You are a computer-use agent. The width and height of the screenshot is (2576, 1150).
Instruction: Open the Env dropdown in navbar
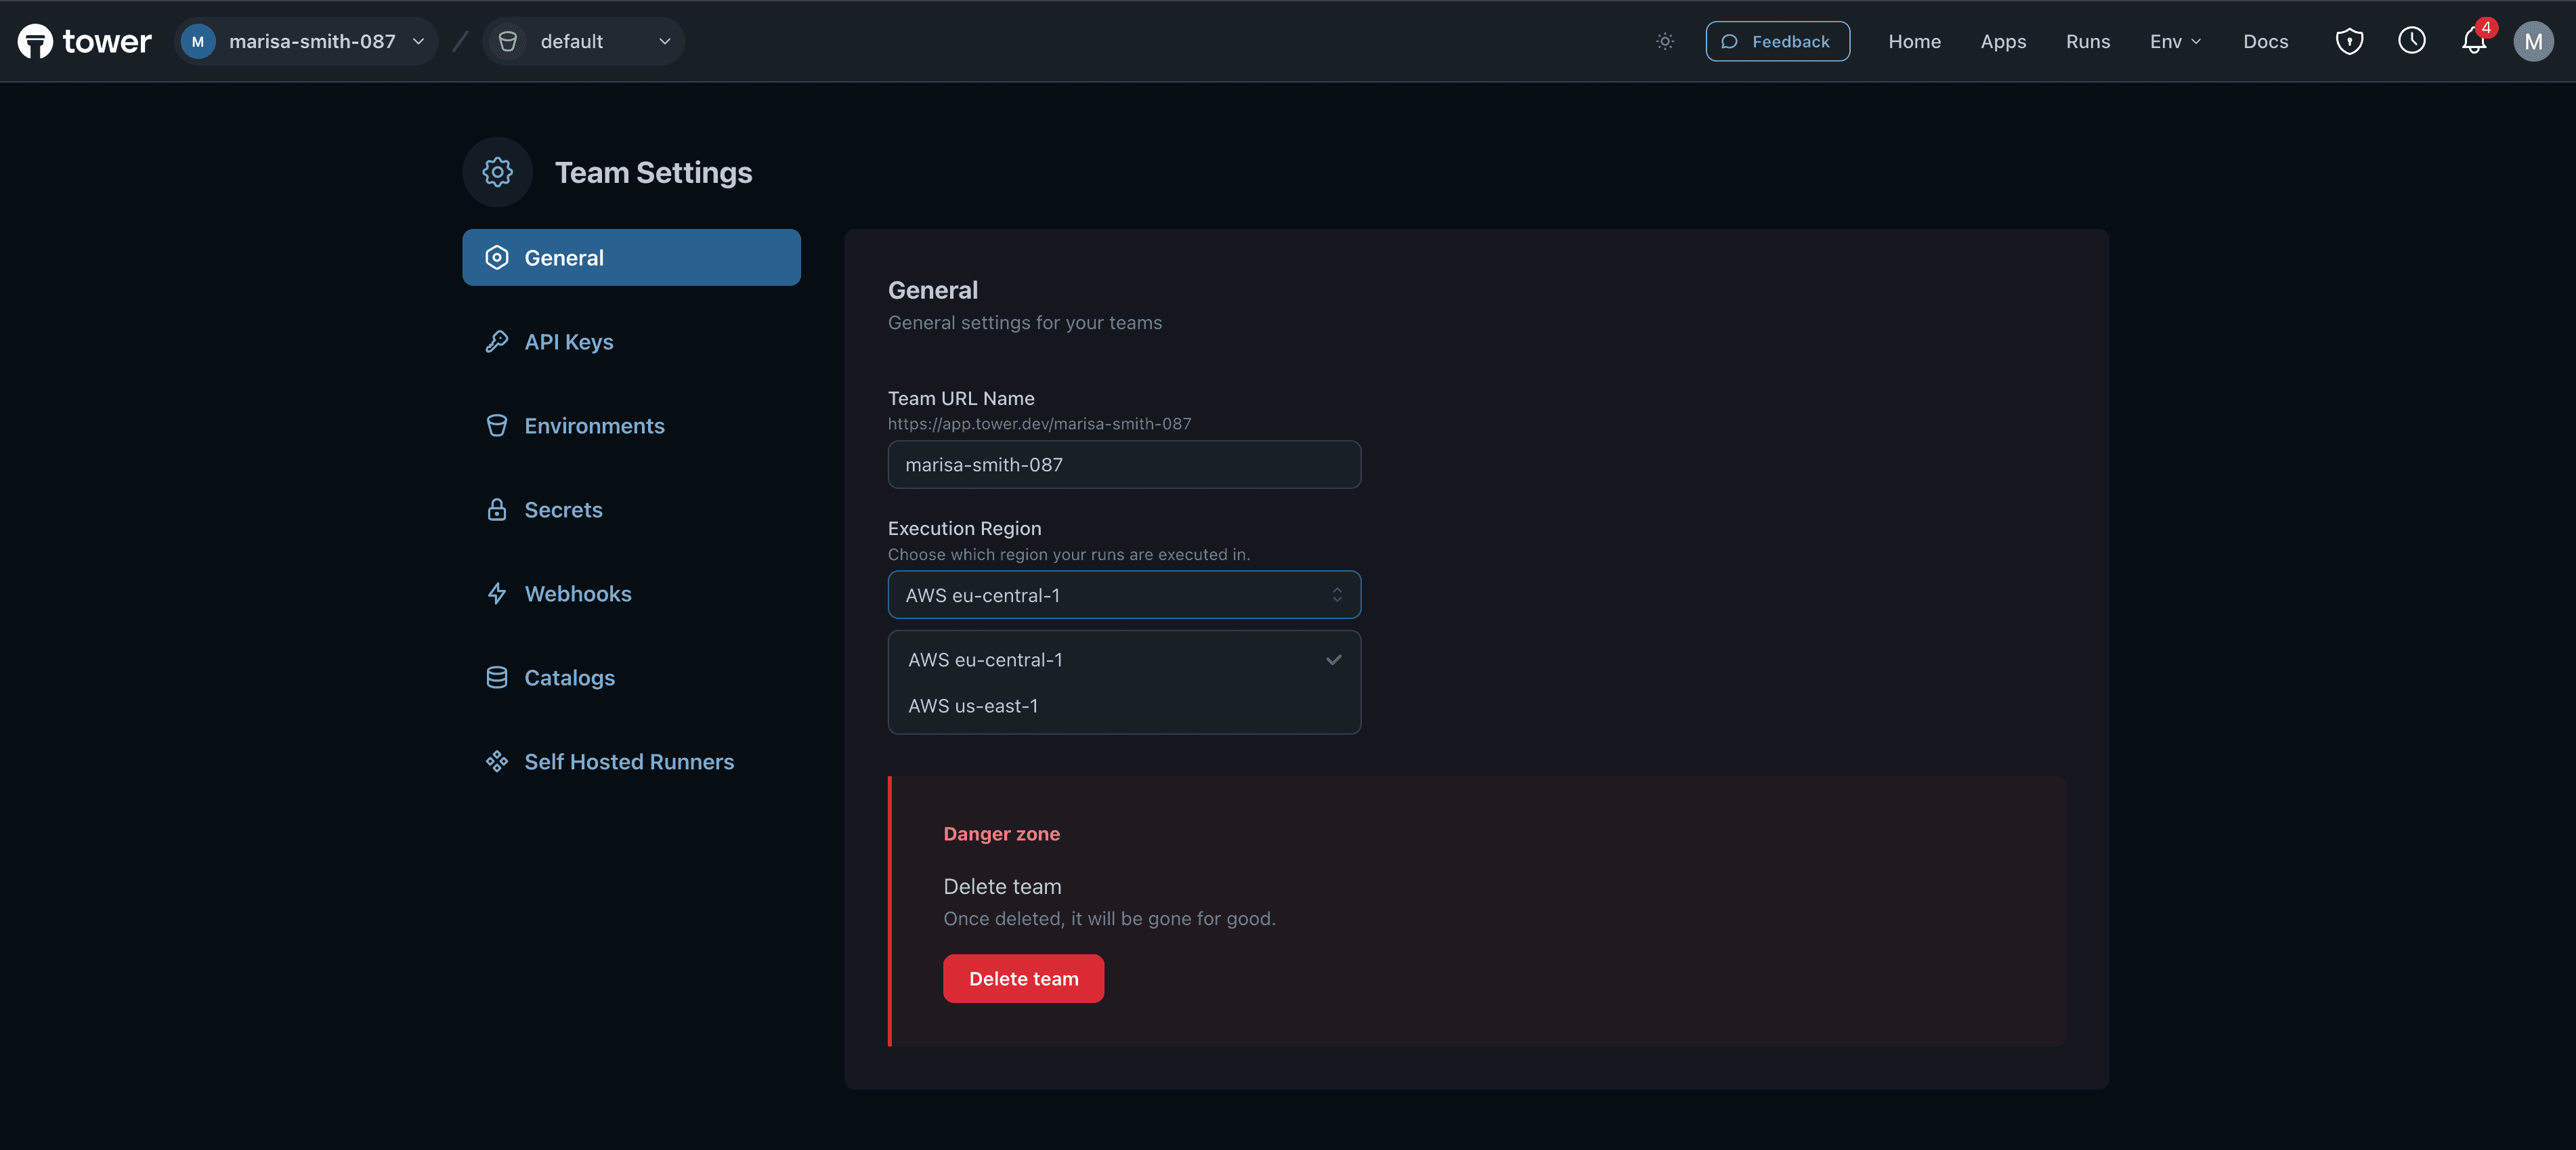(2174, 41)
